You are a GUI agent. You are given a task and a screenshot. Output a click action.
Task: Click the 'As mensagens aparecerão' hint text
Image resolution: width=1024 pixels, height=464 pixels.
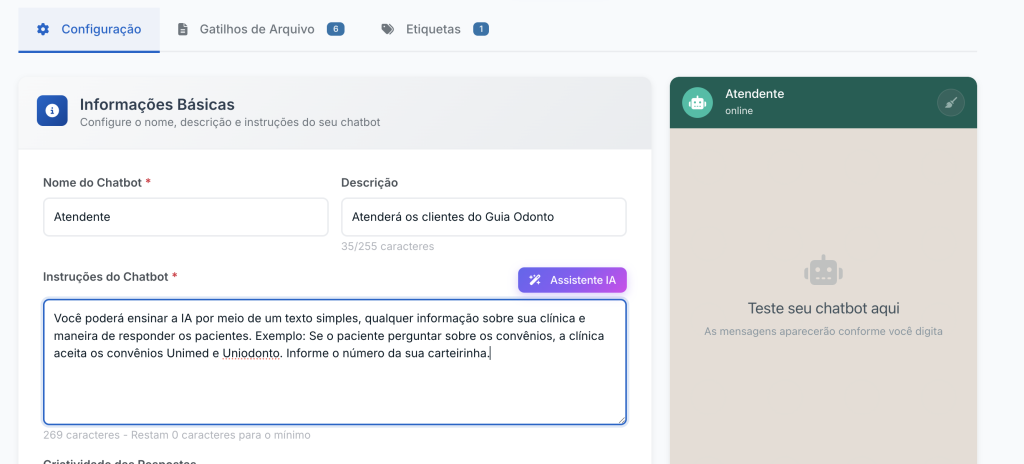tap(823, 331)
